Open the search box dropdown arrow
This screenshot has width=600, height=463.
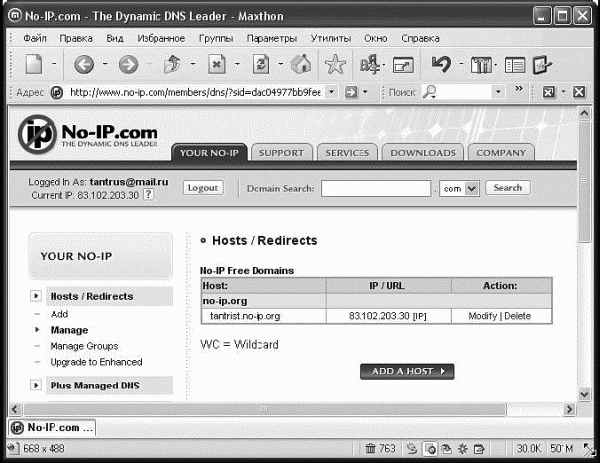(498, 92)
